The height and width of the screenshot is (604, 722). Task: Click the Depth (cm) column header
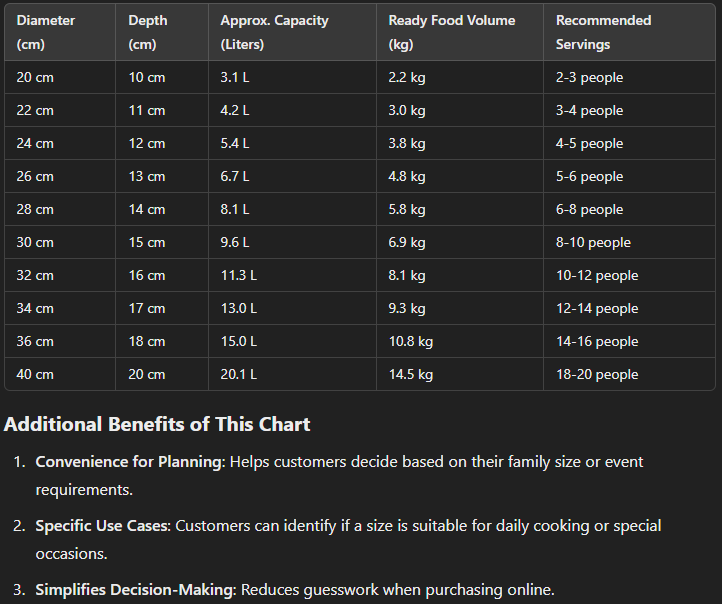162,32
